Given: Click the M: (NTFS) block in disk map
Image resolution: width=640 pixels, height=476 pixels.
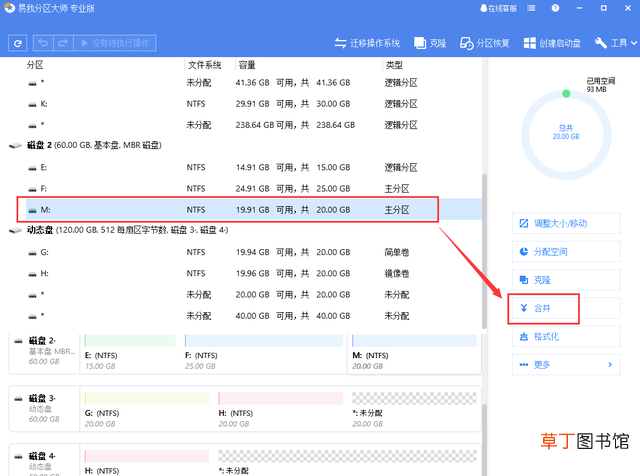Looking at the screenshot, I should 414,354.
